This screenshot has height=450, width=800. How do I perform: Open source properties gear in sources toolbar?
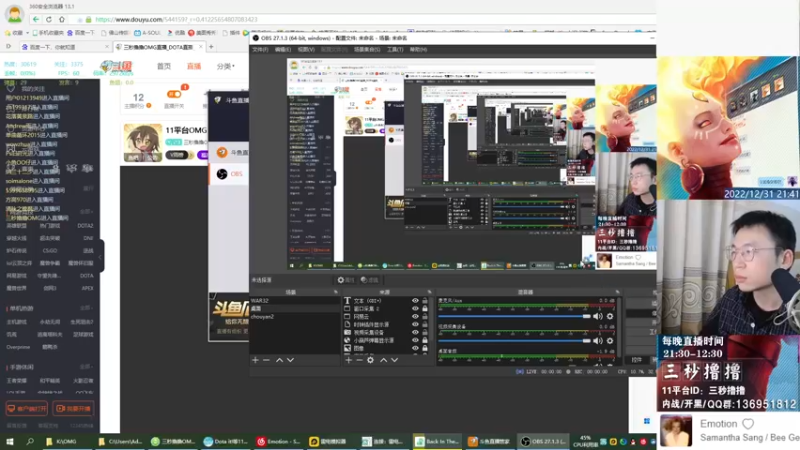(370, 360)
